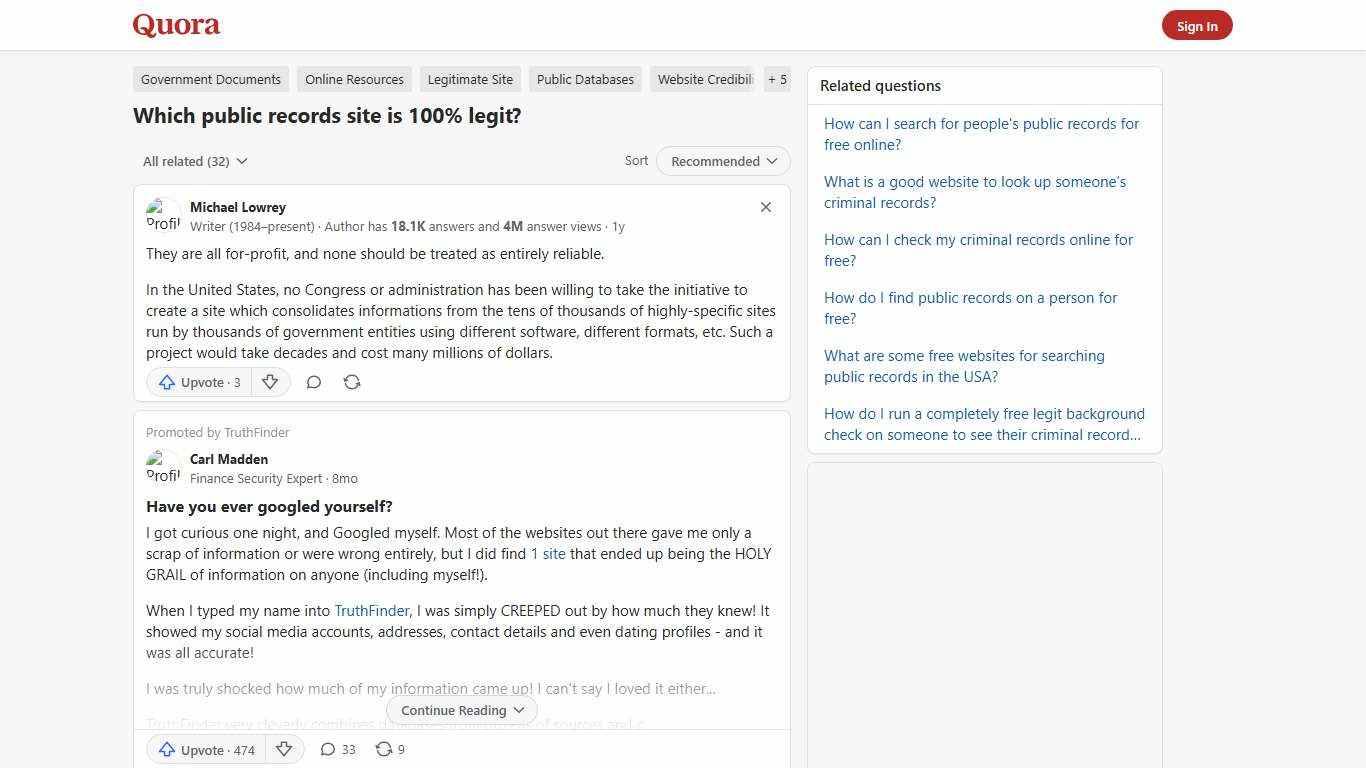1366x768 pixels.
Task: Upvote Michael Lowrey's answer
Action: click(x=198, y=382)
